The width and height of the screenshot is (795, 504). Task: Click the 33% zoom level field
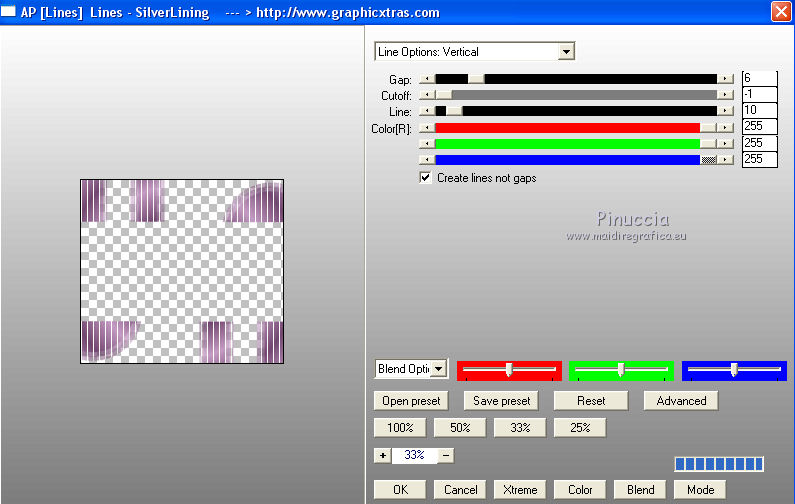pyautogui.click(x=414, y=455)
